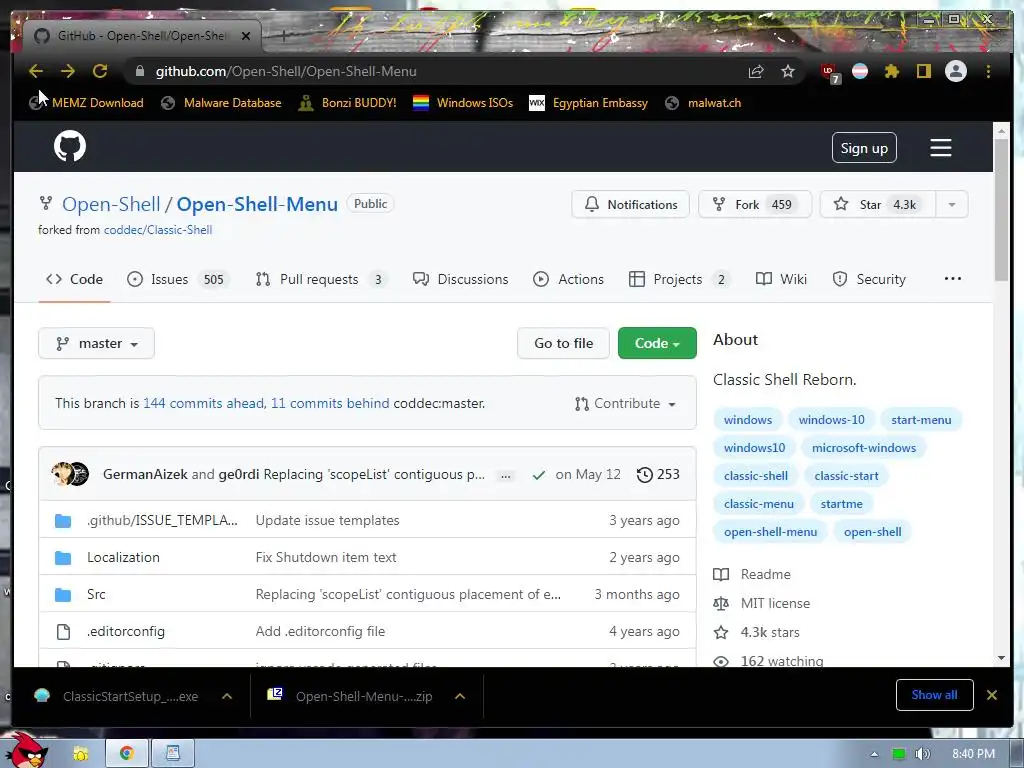1024x768 pixels.
Task: Open the uBlock Origin extension icon
Action: (830, 72)
